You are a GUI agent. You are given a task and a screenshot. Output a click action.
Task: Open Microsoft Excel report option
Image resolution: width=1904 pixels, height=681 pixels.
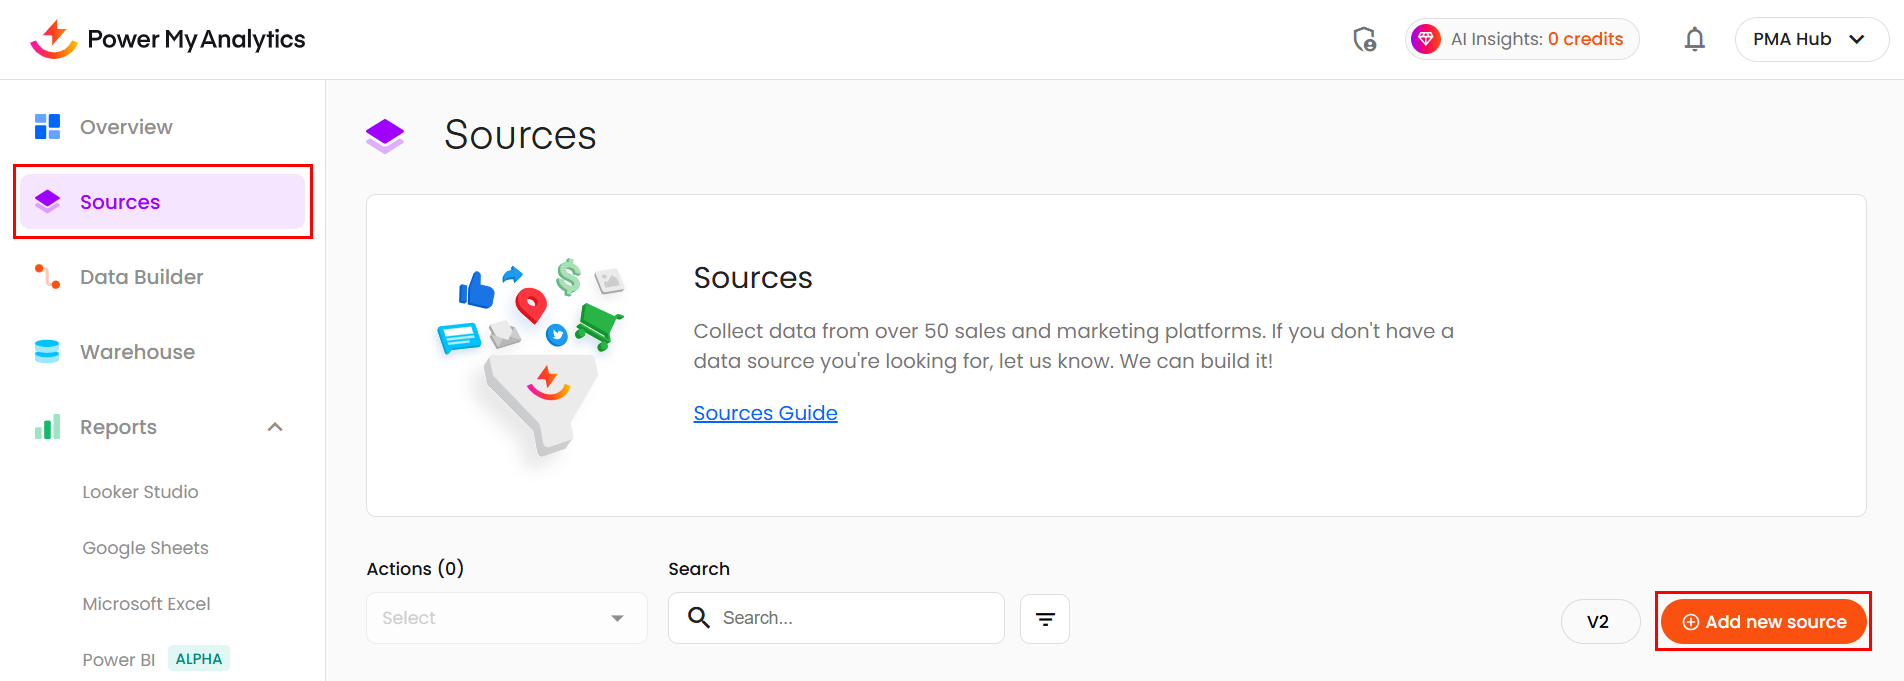click(146, 604)
